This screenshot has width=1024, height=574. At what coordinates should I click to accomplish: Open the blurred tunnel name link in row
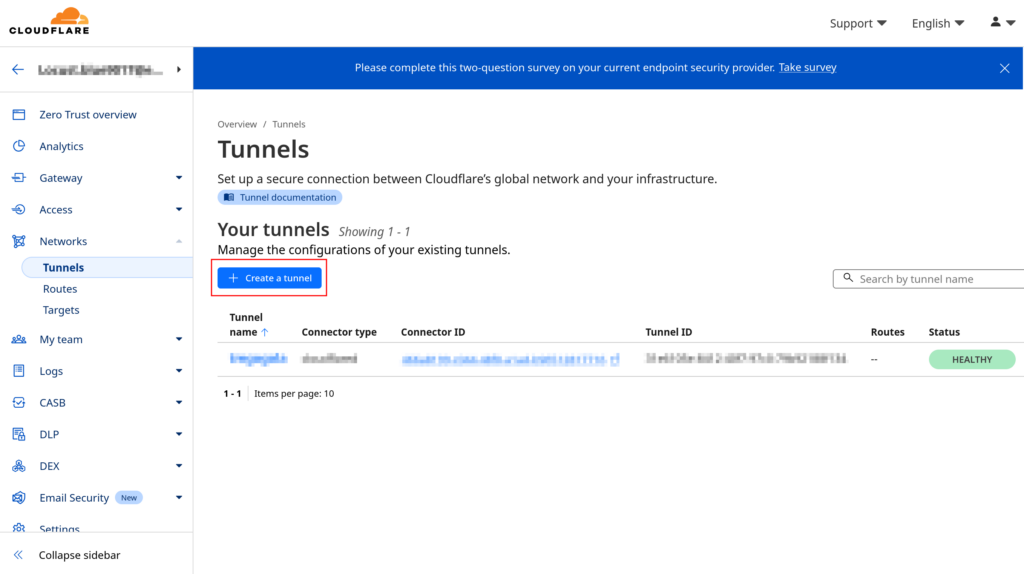click(258, 359)
